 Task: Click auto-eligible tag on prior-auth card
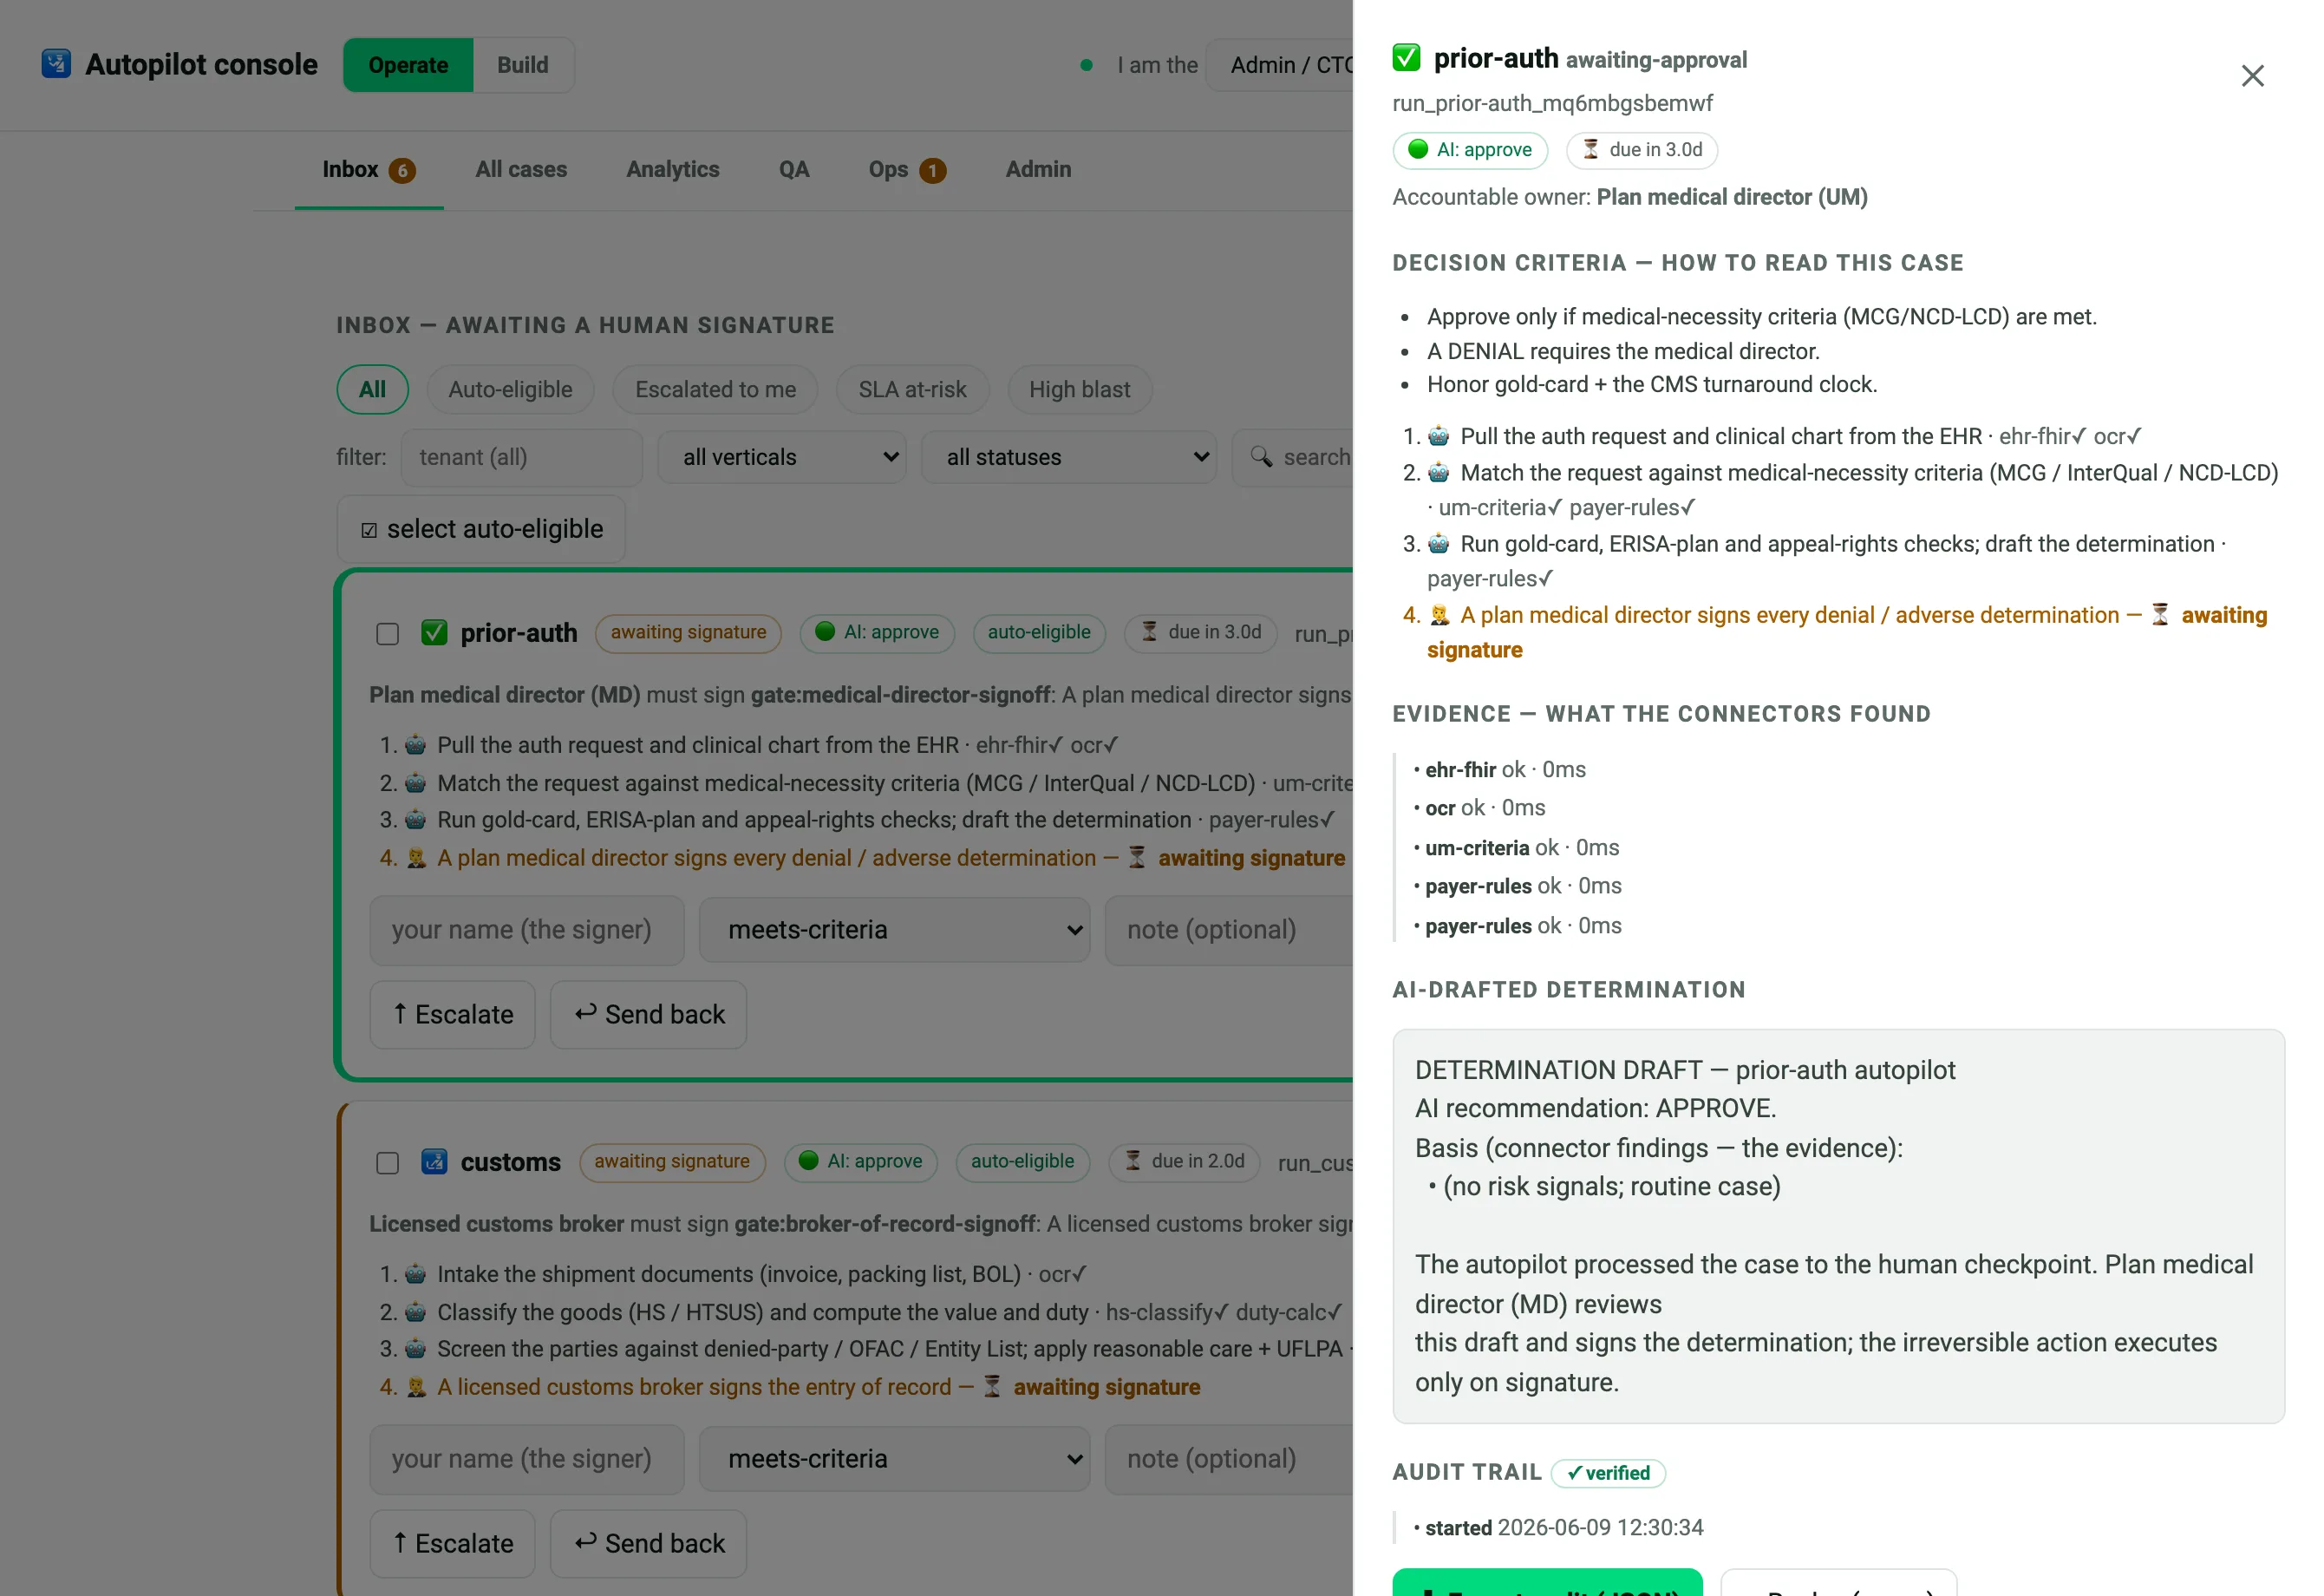tap(1039, 633)
